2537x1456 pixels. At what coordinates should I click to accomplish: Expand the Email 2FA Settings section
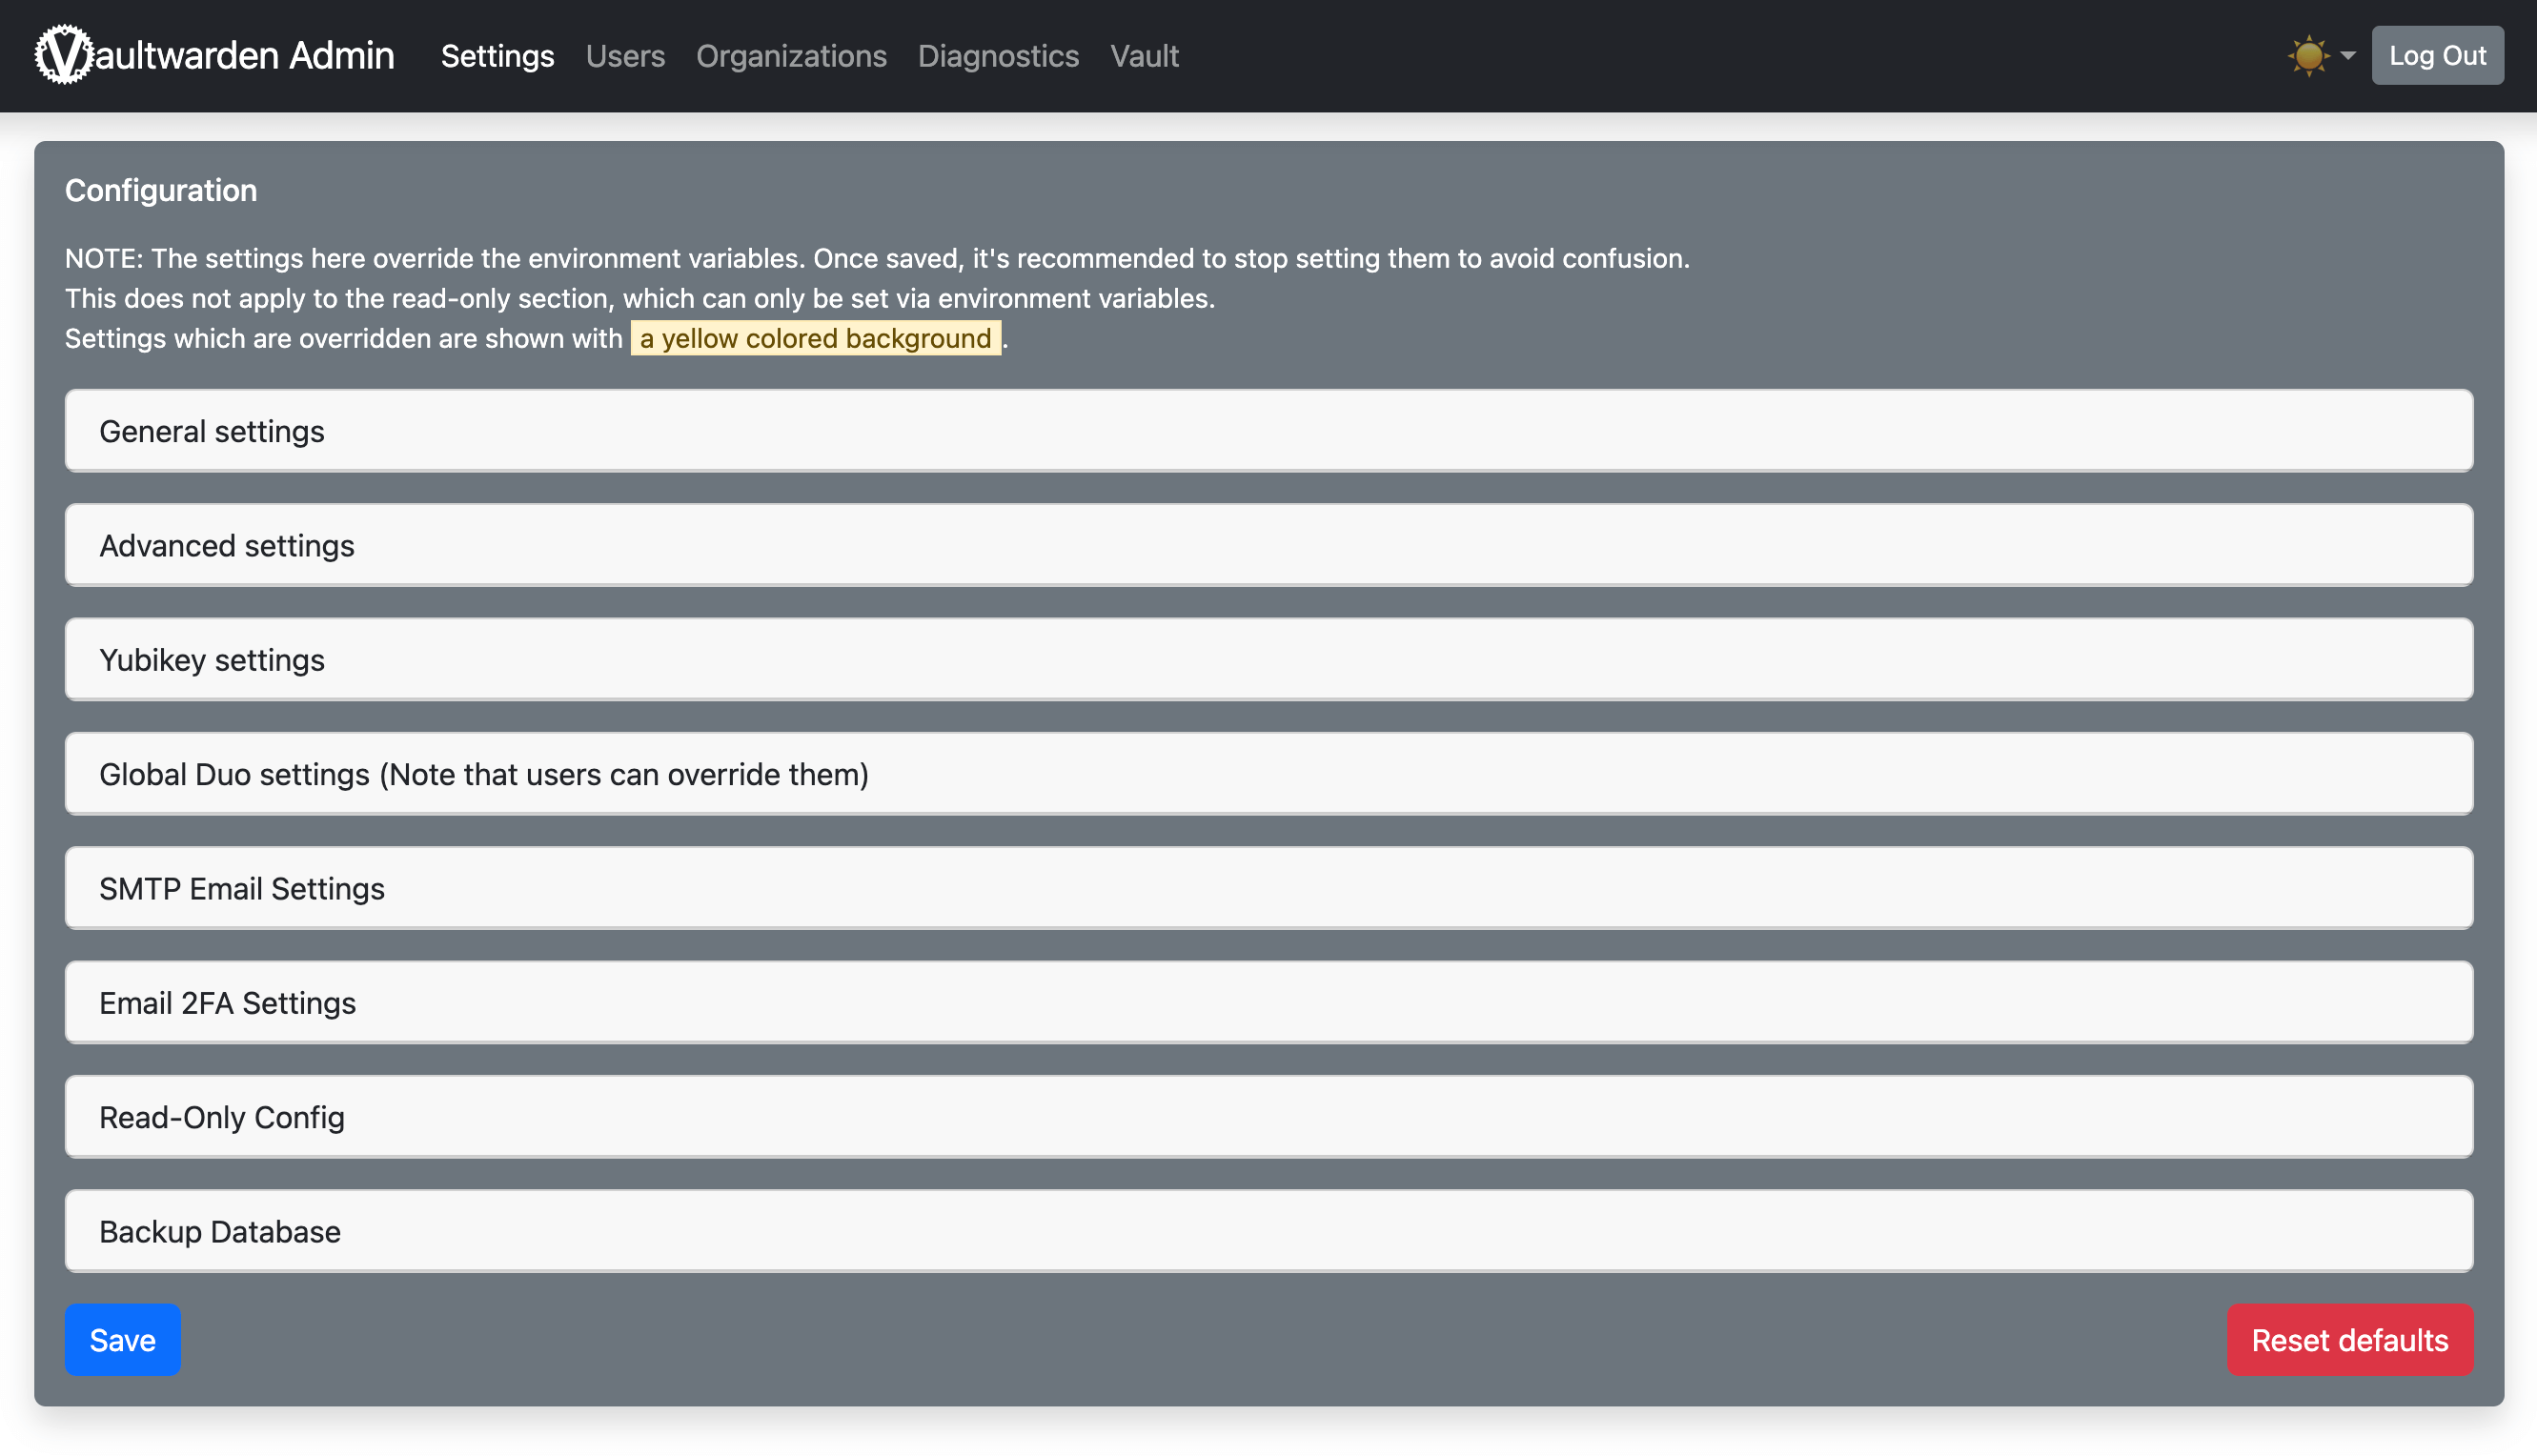(x=1269, y=1002)
